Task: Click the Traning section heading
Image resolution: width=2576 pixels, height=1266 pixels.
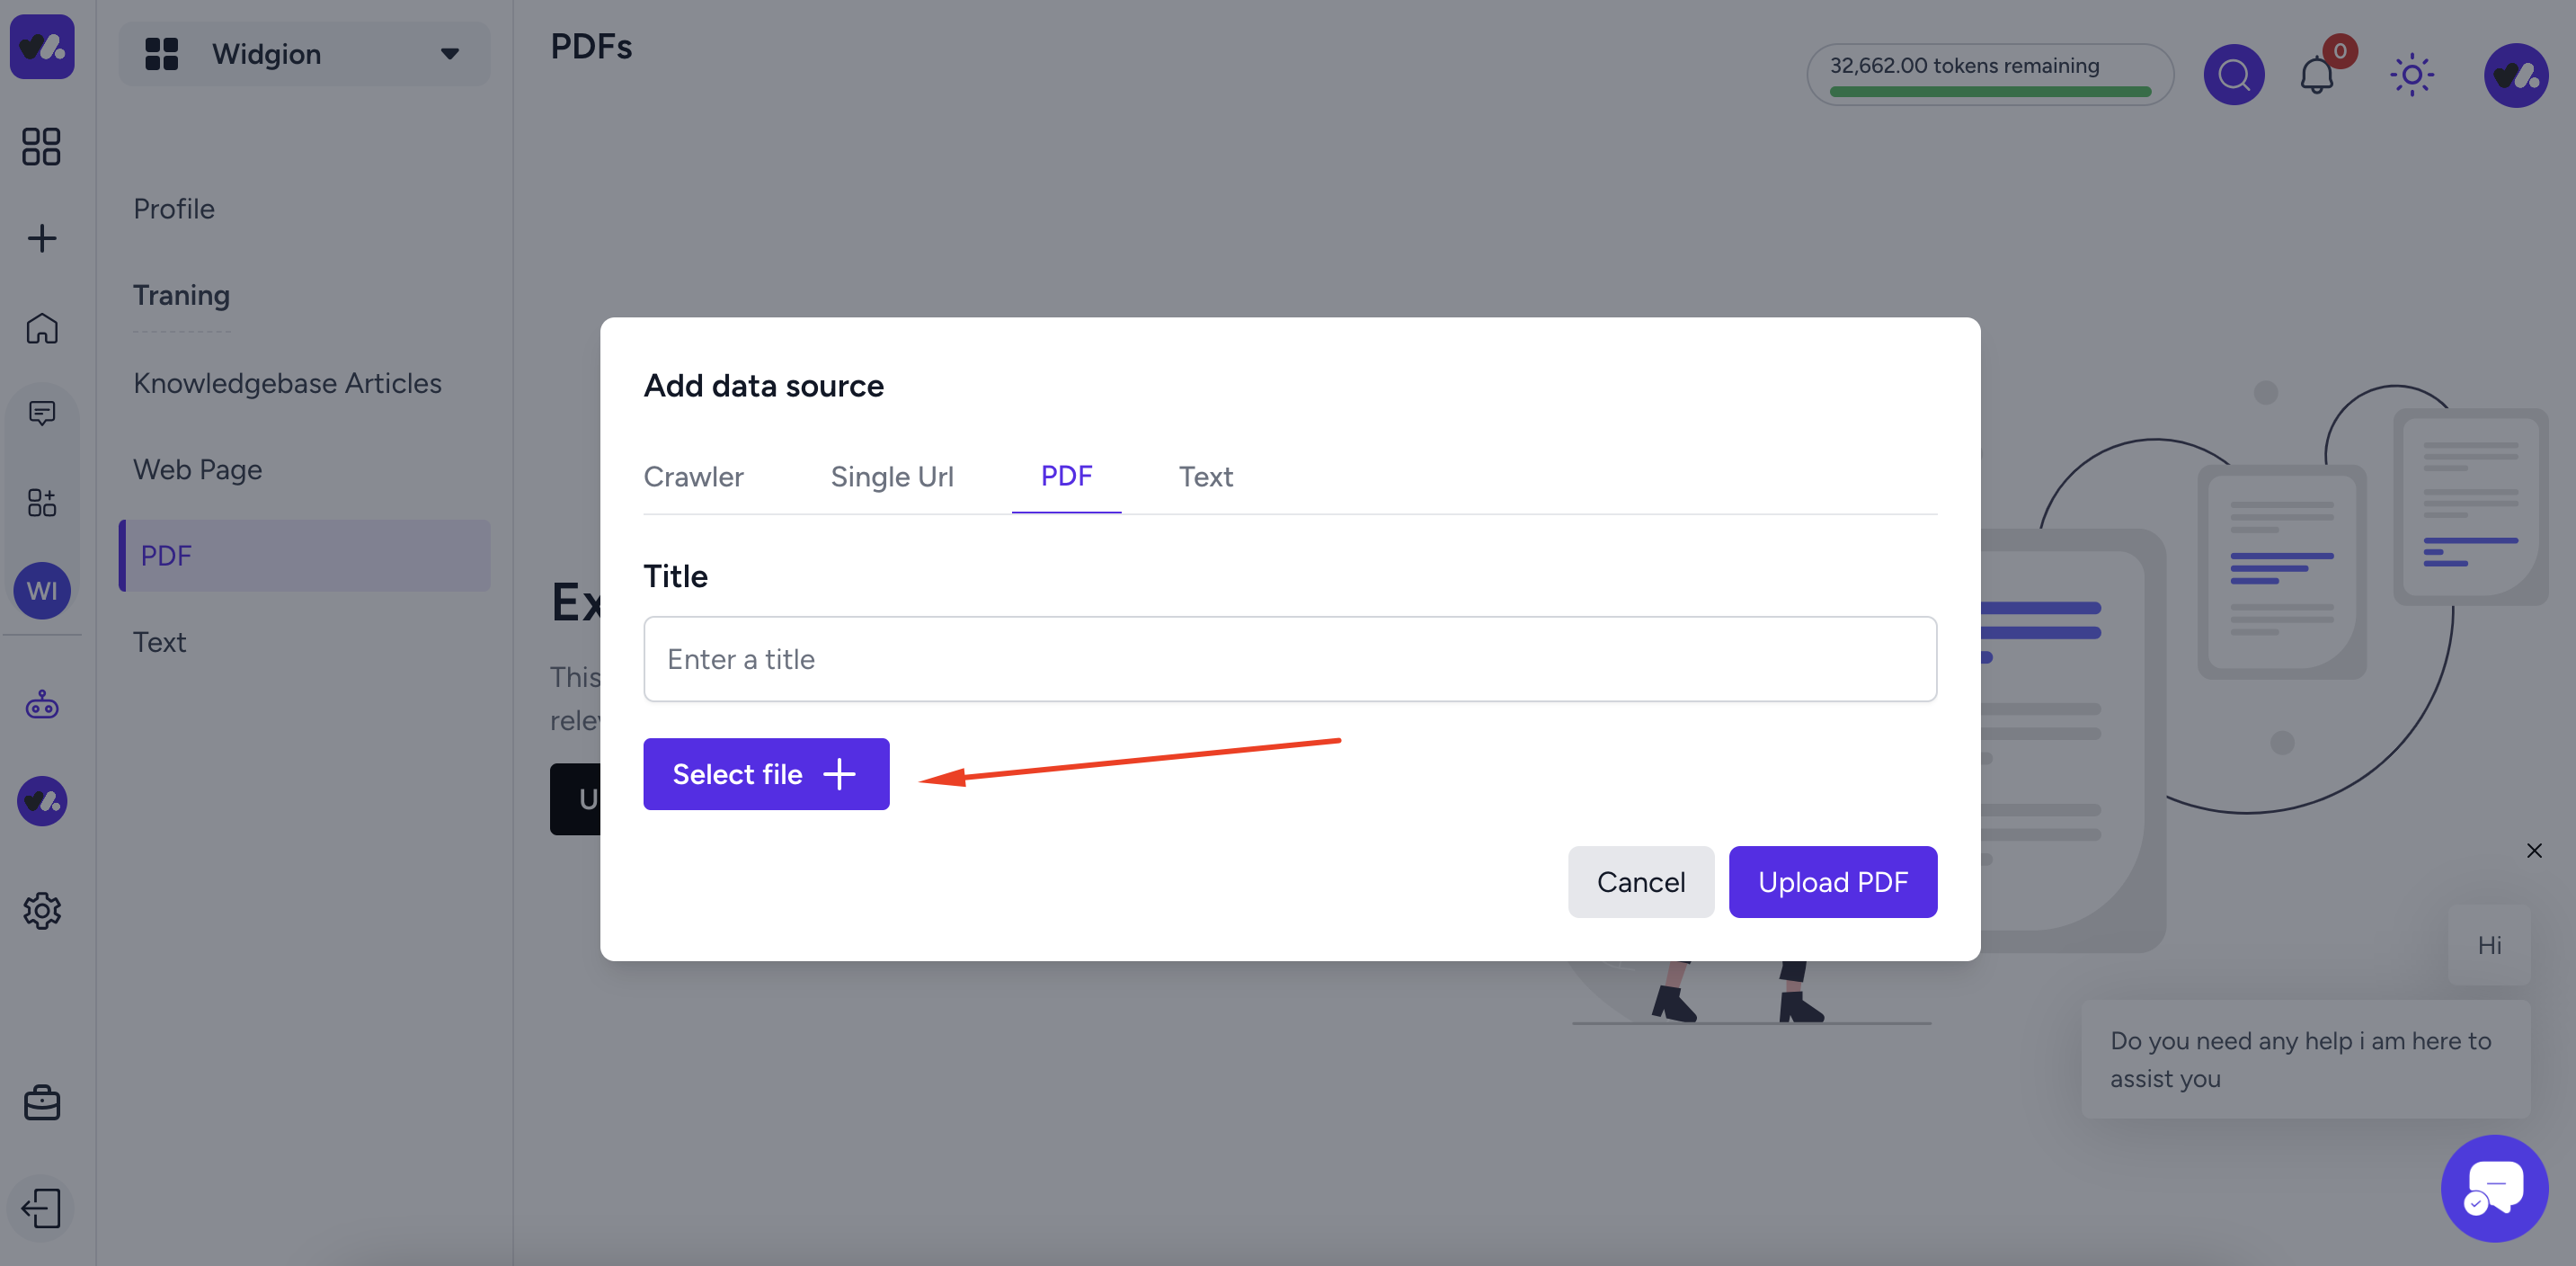Action: click(182, 295)
